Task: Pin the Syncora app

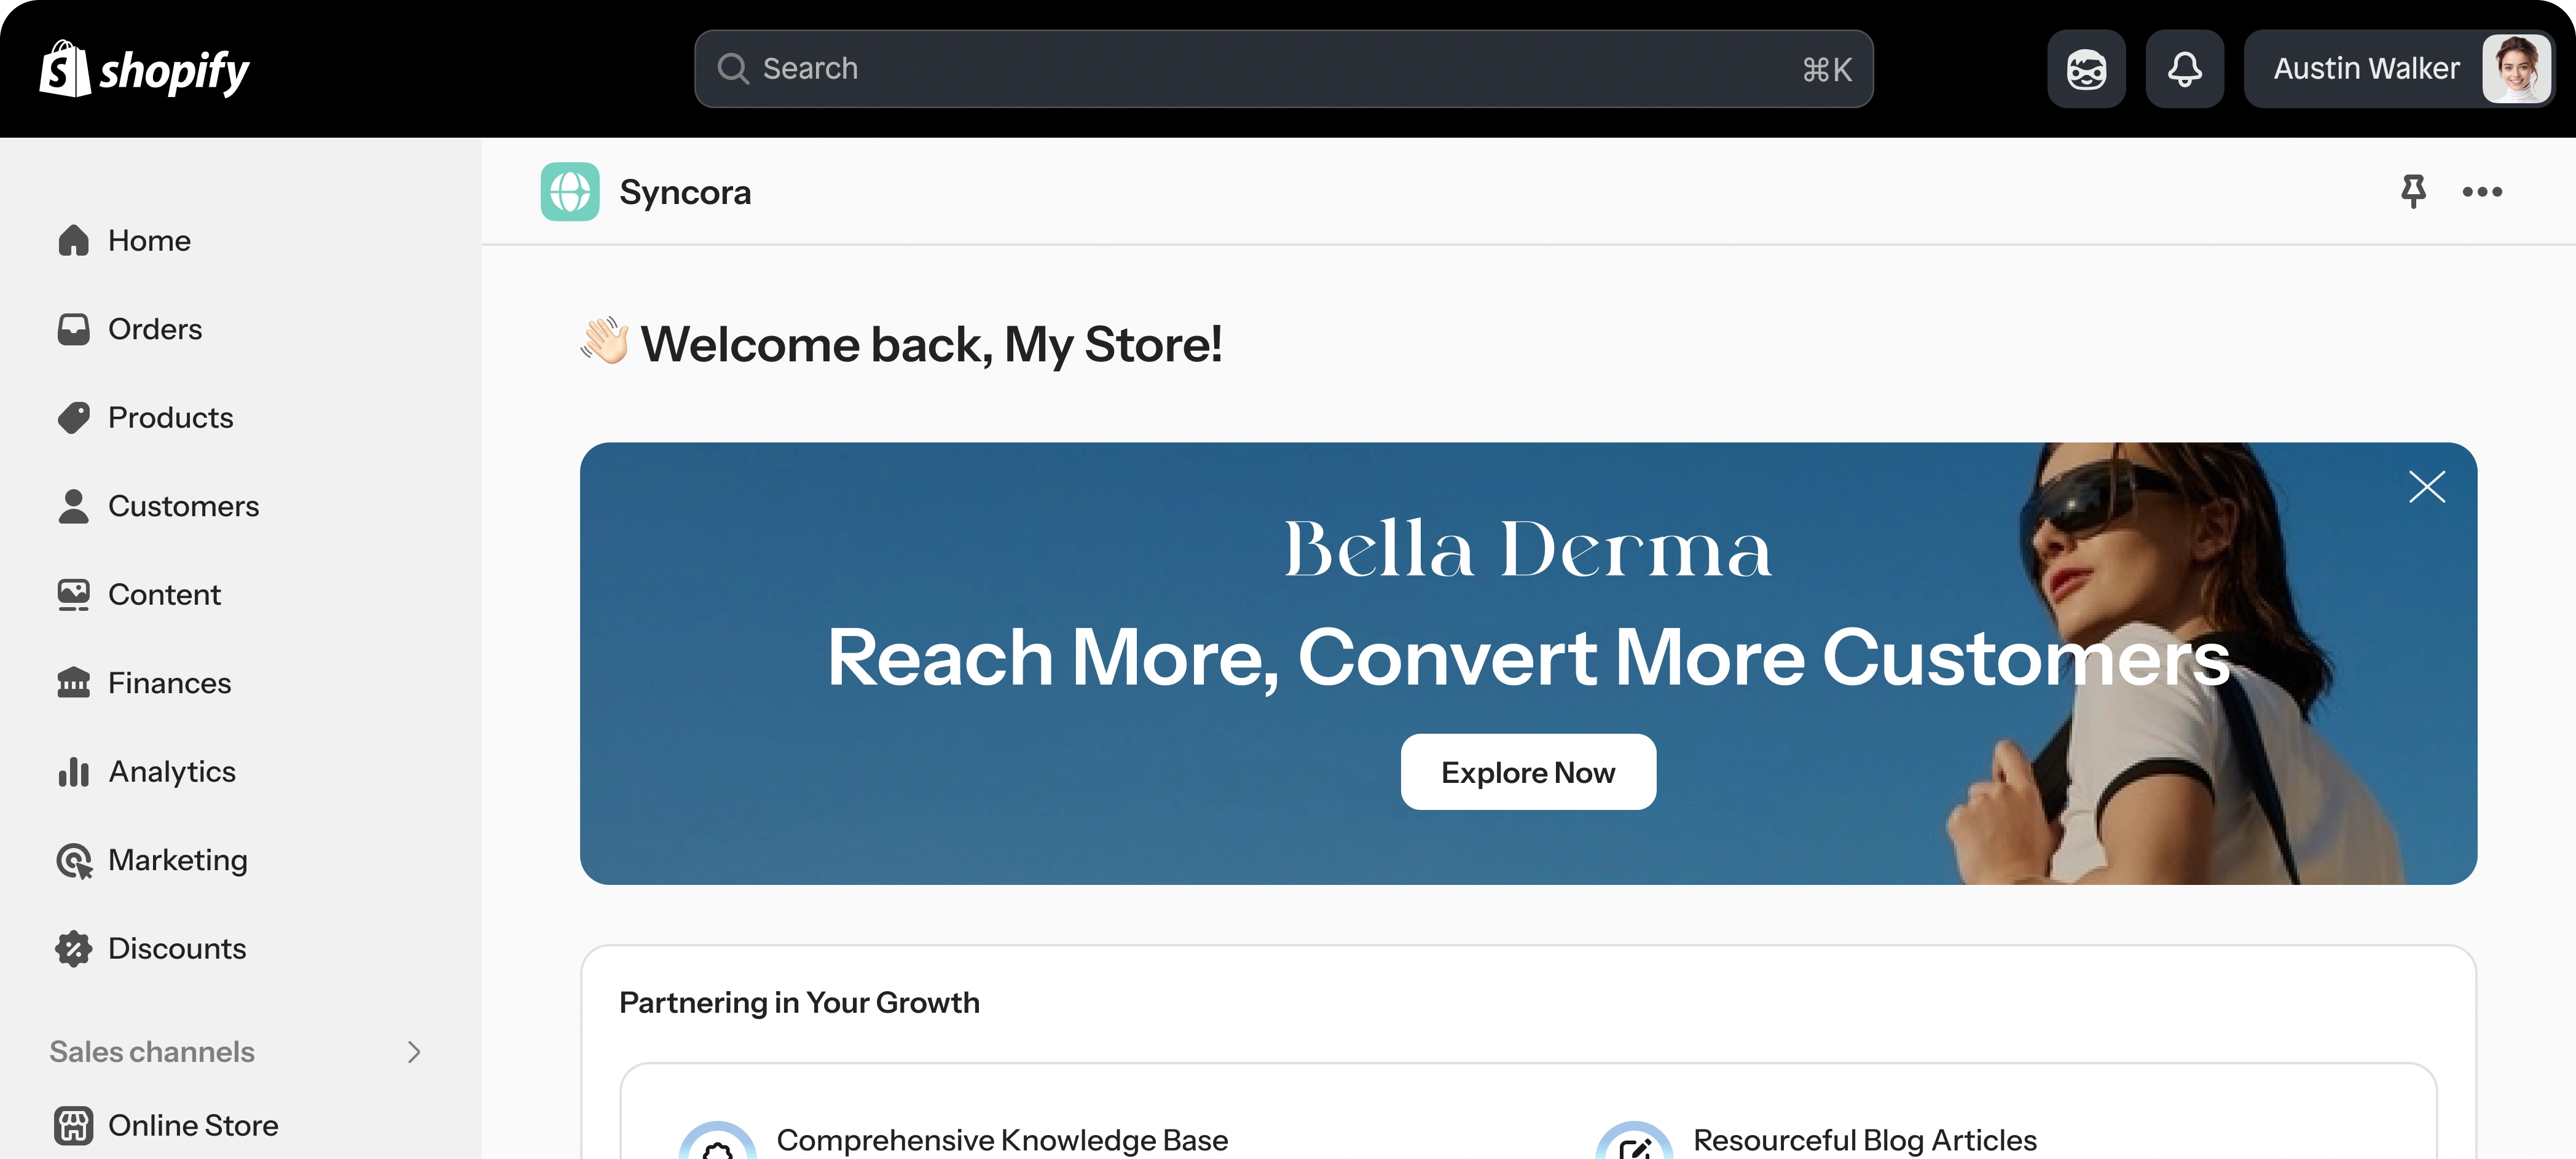Action: tap(2413, 191)
